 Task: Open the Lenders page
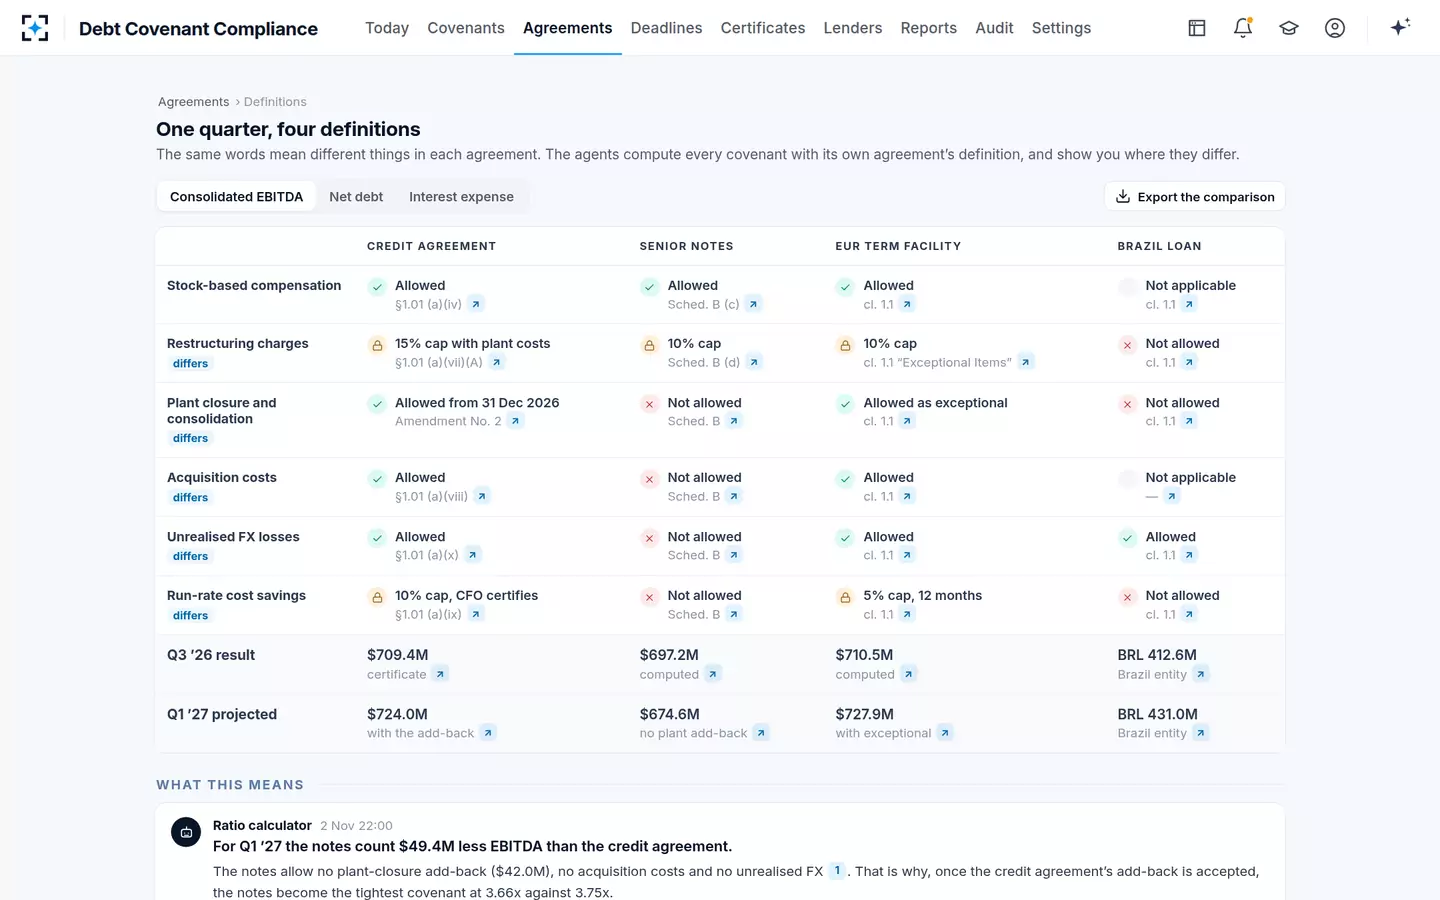tap(853, 28)
